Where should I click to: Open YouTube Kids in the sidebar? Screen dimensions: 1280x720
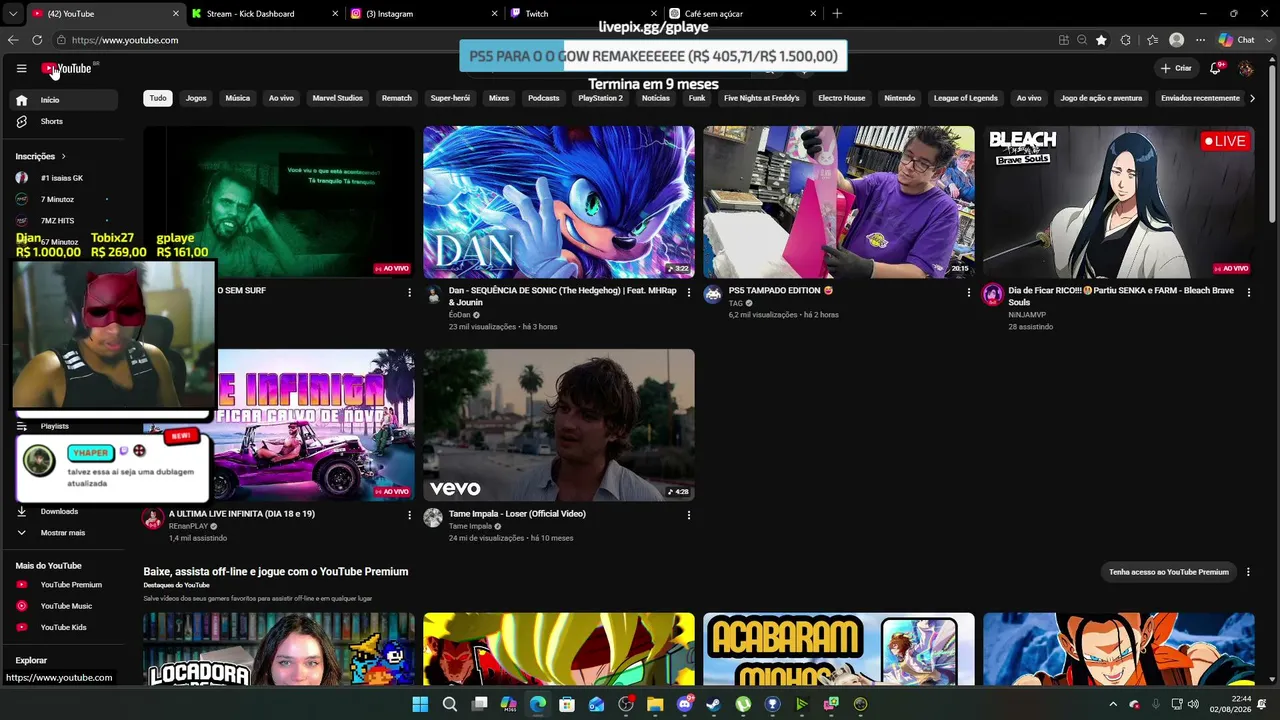tap(64, 627)
